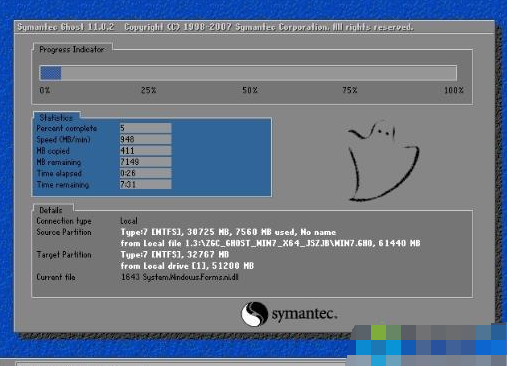Click the symantec wordmark text
Image resolution: width=507 pixels, height=366 pixels.
(x=304, y=314)
